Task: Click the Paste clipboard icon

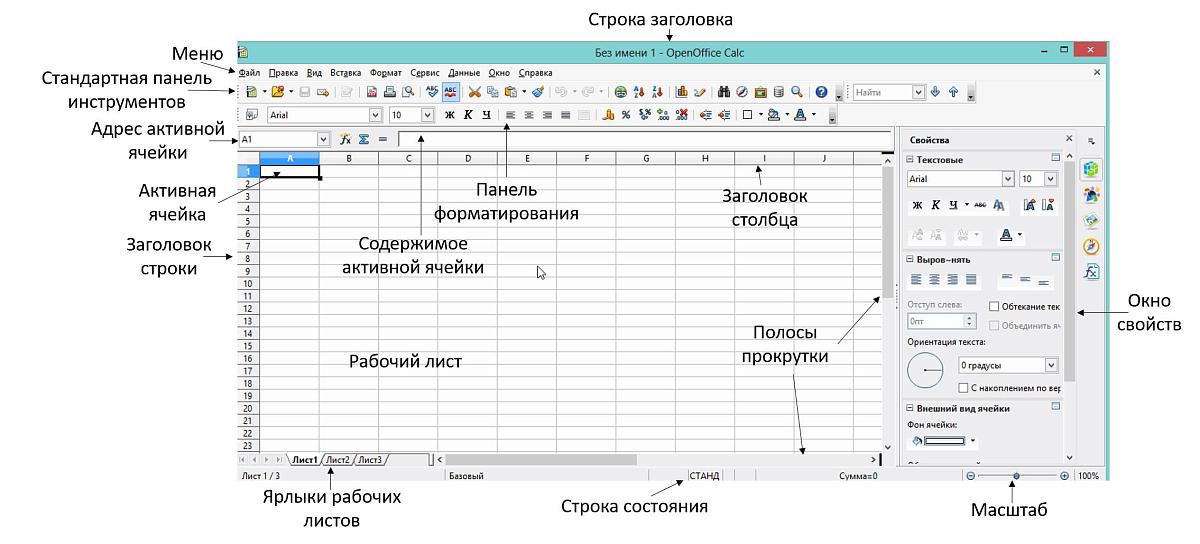Action: click(511, 92)
